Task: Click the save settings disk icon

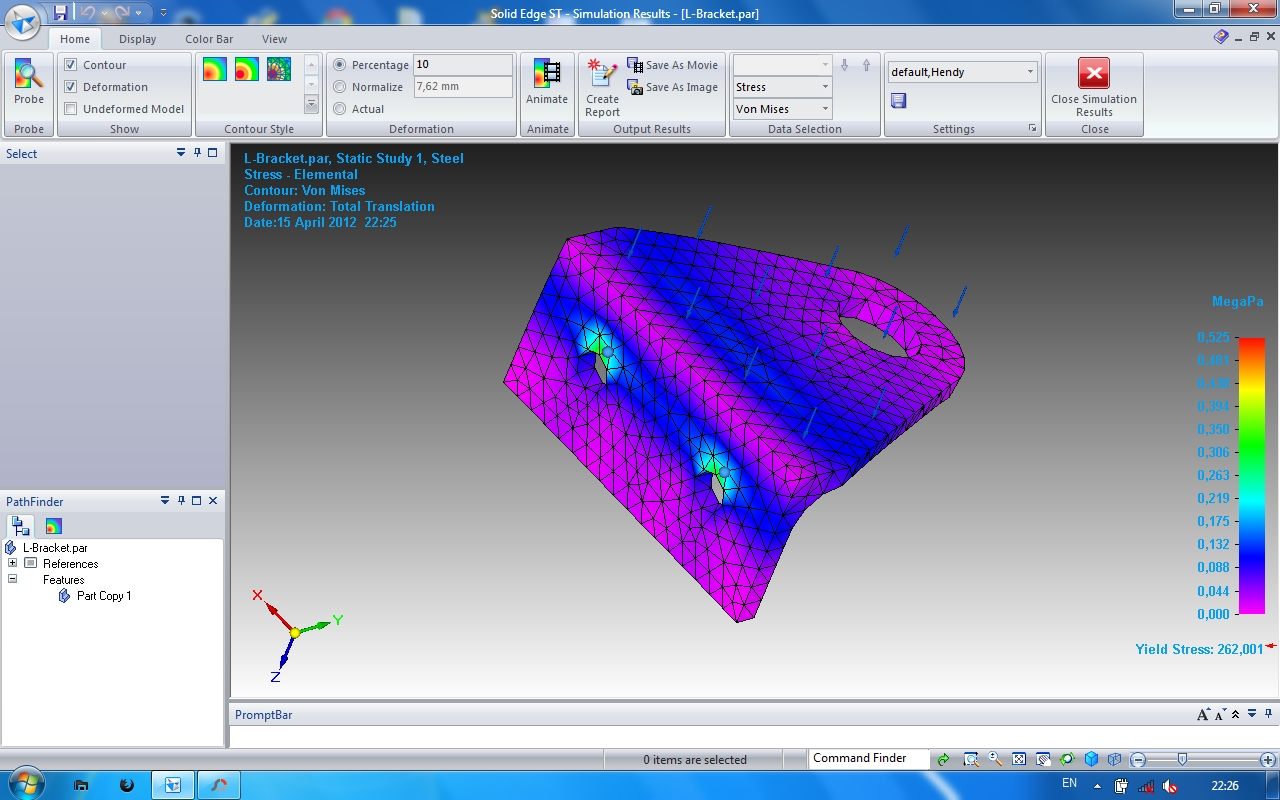Action: click(x=898, y=100)
